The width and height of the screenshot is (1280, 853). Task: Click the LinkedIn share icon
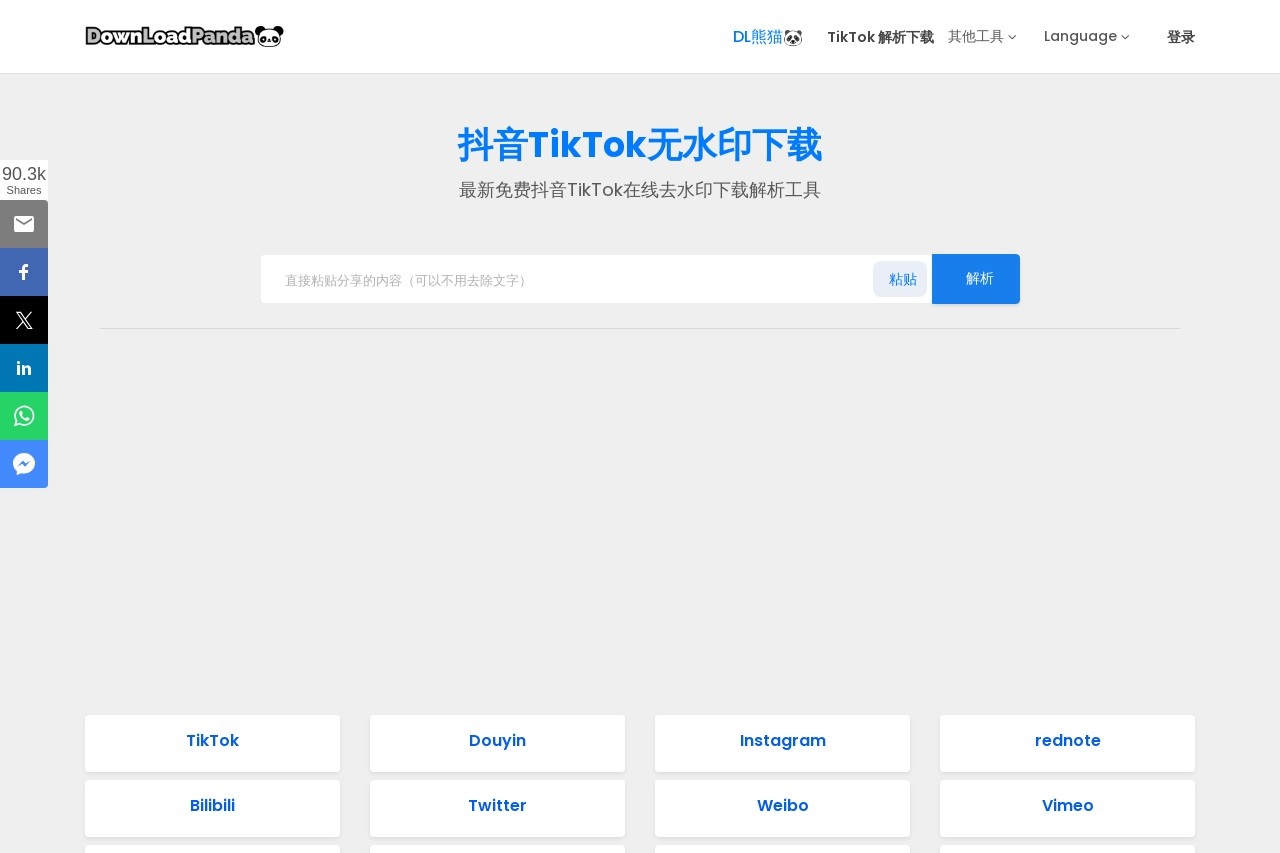(x=24, y=368)
